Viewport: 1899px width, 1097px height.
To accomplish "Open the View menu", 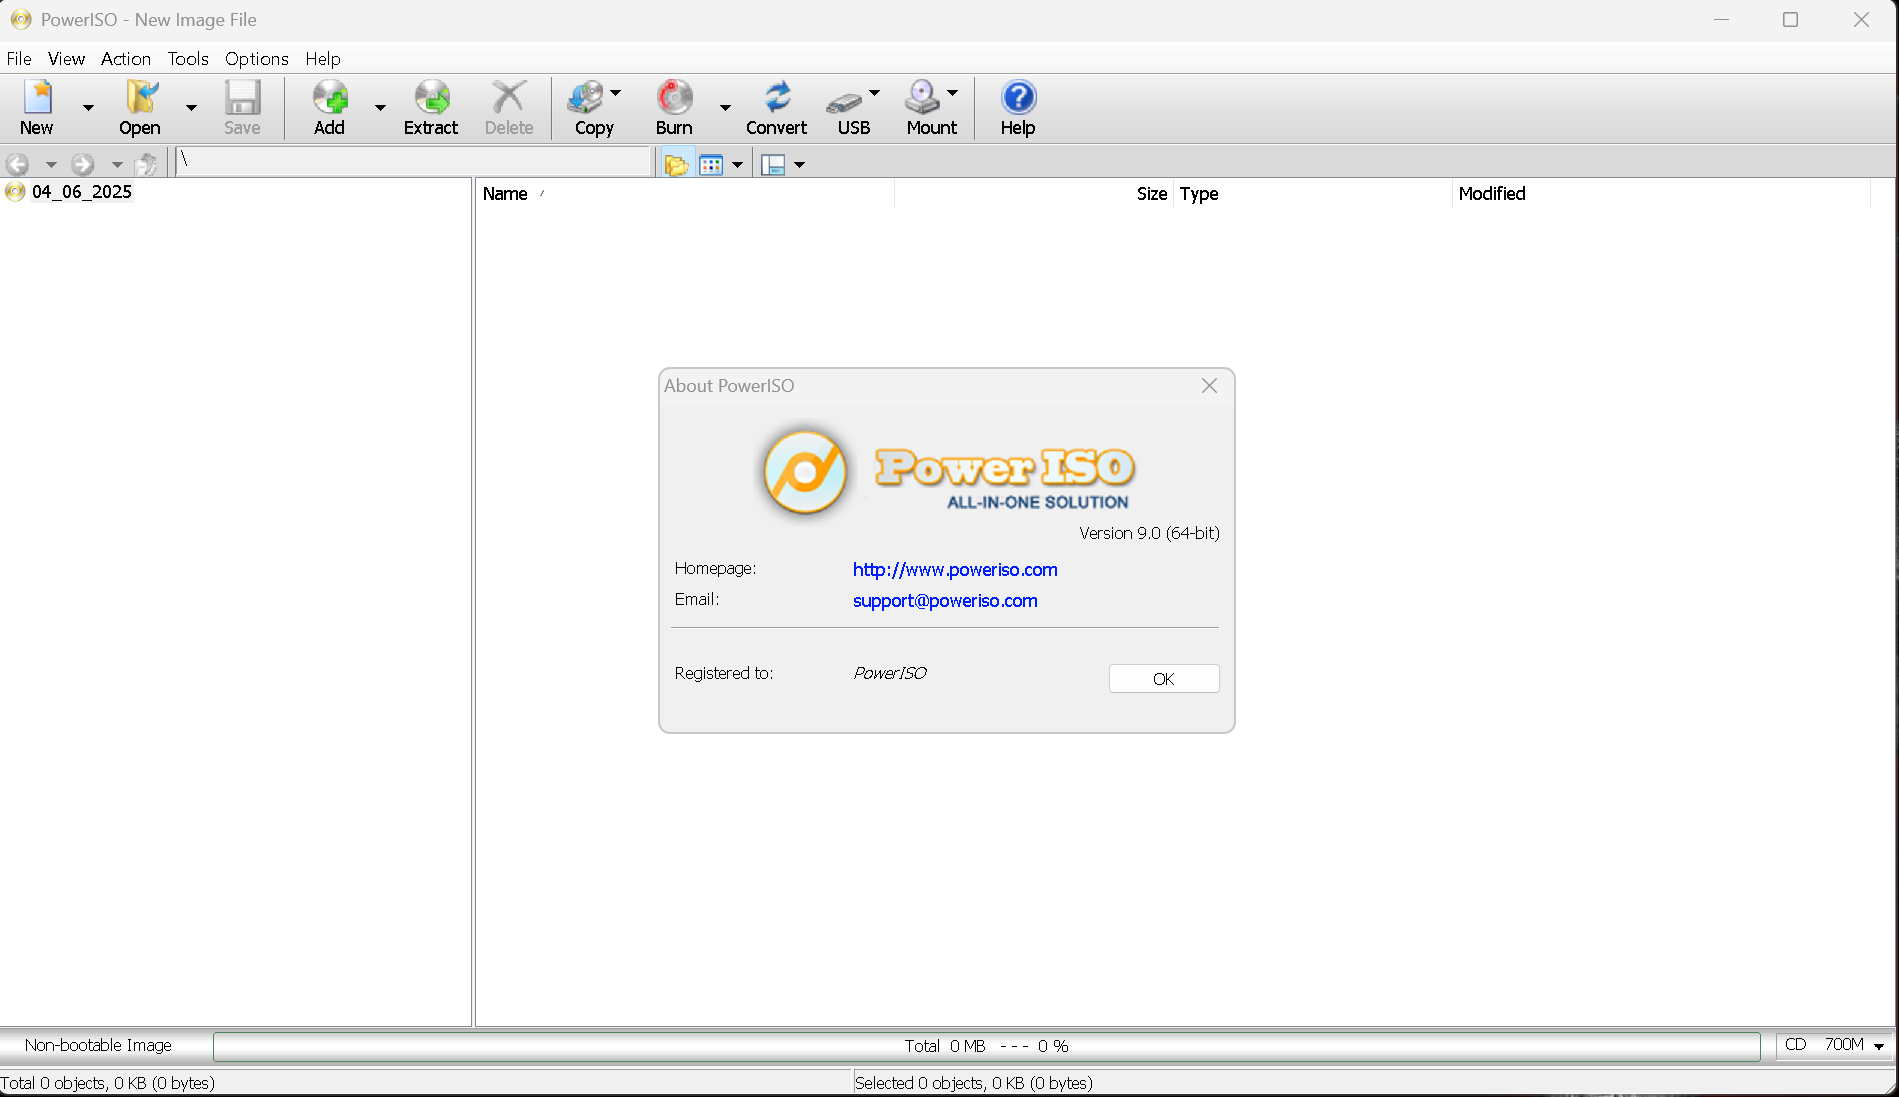I will point(66,59).
